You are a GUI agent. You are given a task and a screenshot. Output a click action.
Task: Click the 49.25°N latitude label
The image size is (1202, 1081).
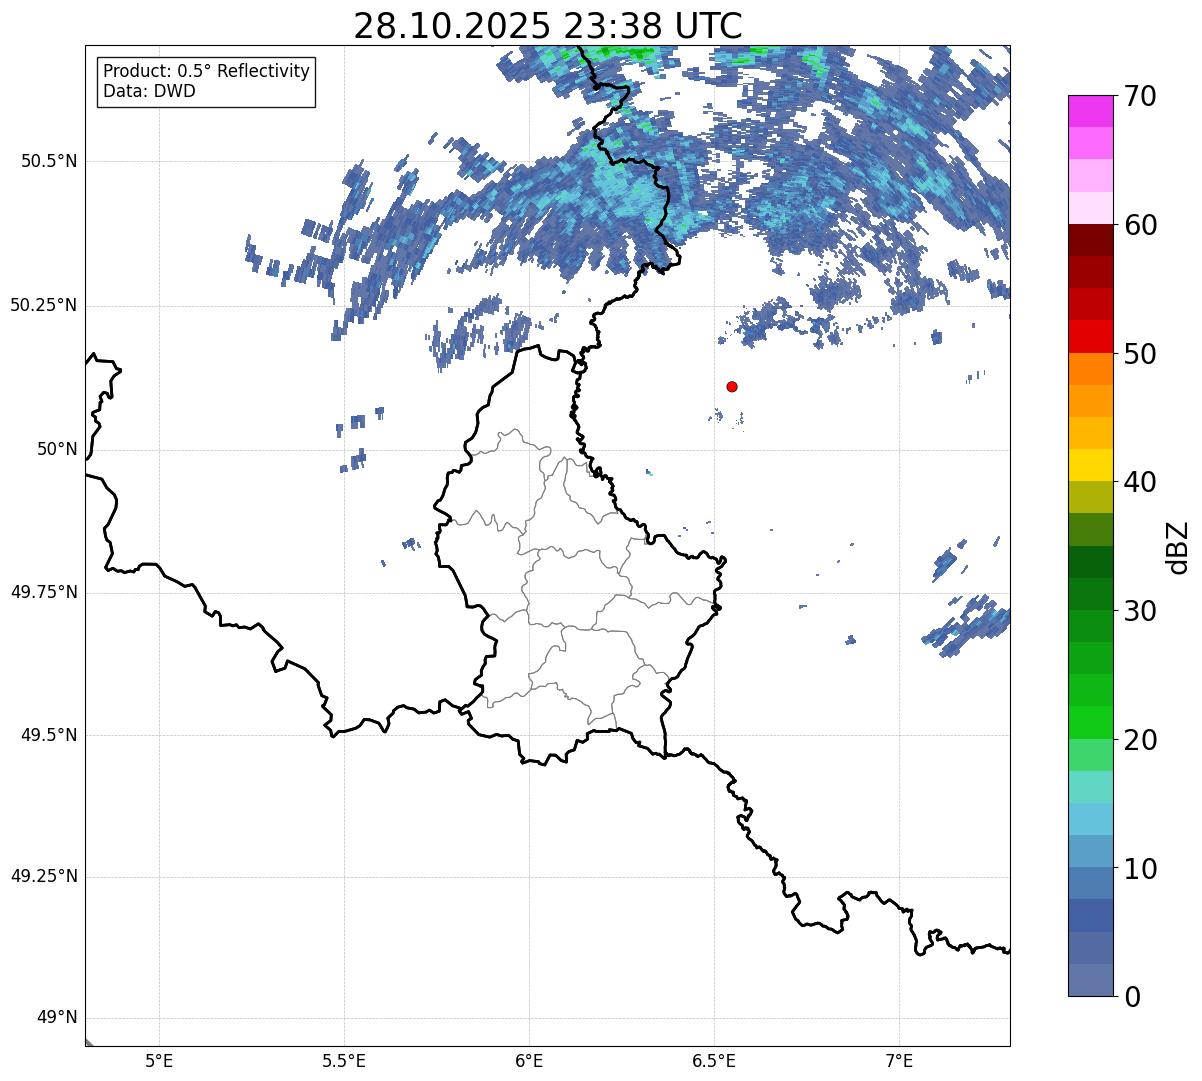pyautogui.click(x=43, y=876)
